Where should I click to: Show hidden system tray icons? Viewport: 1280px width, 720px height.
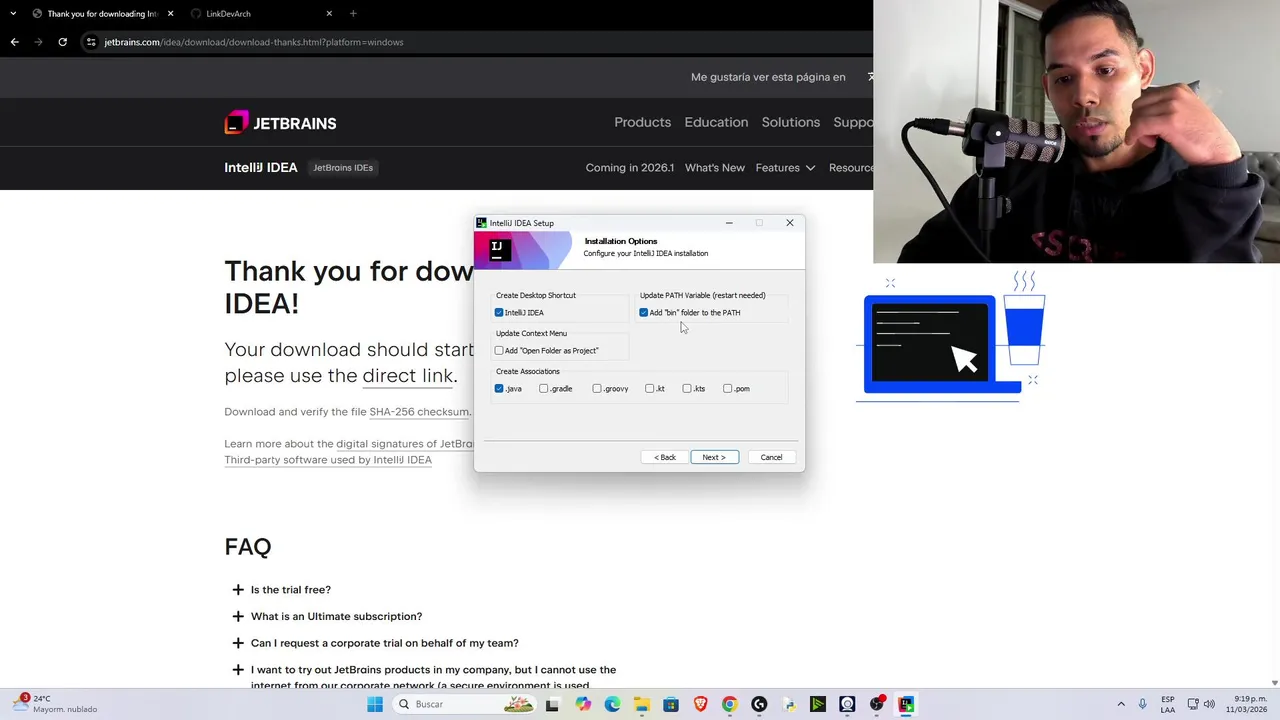[1121, 705]
